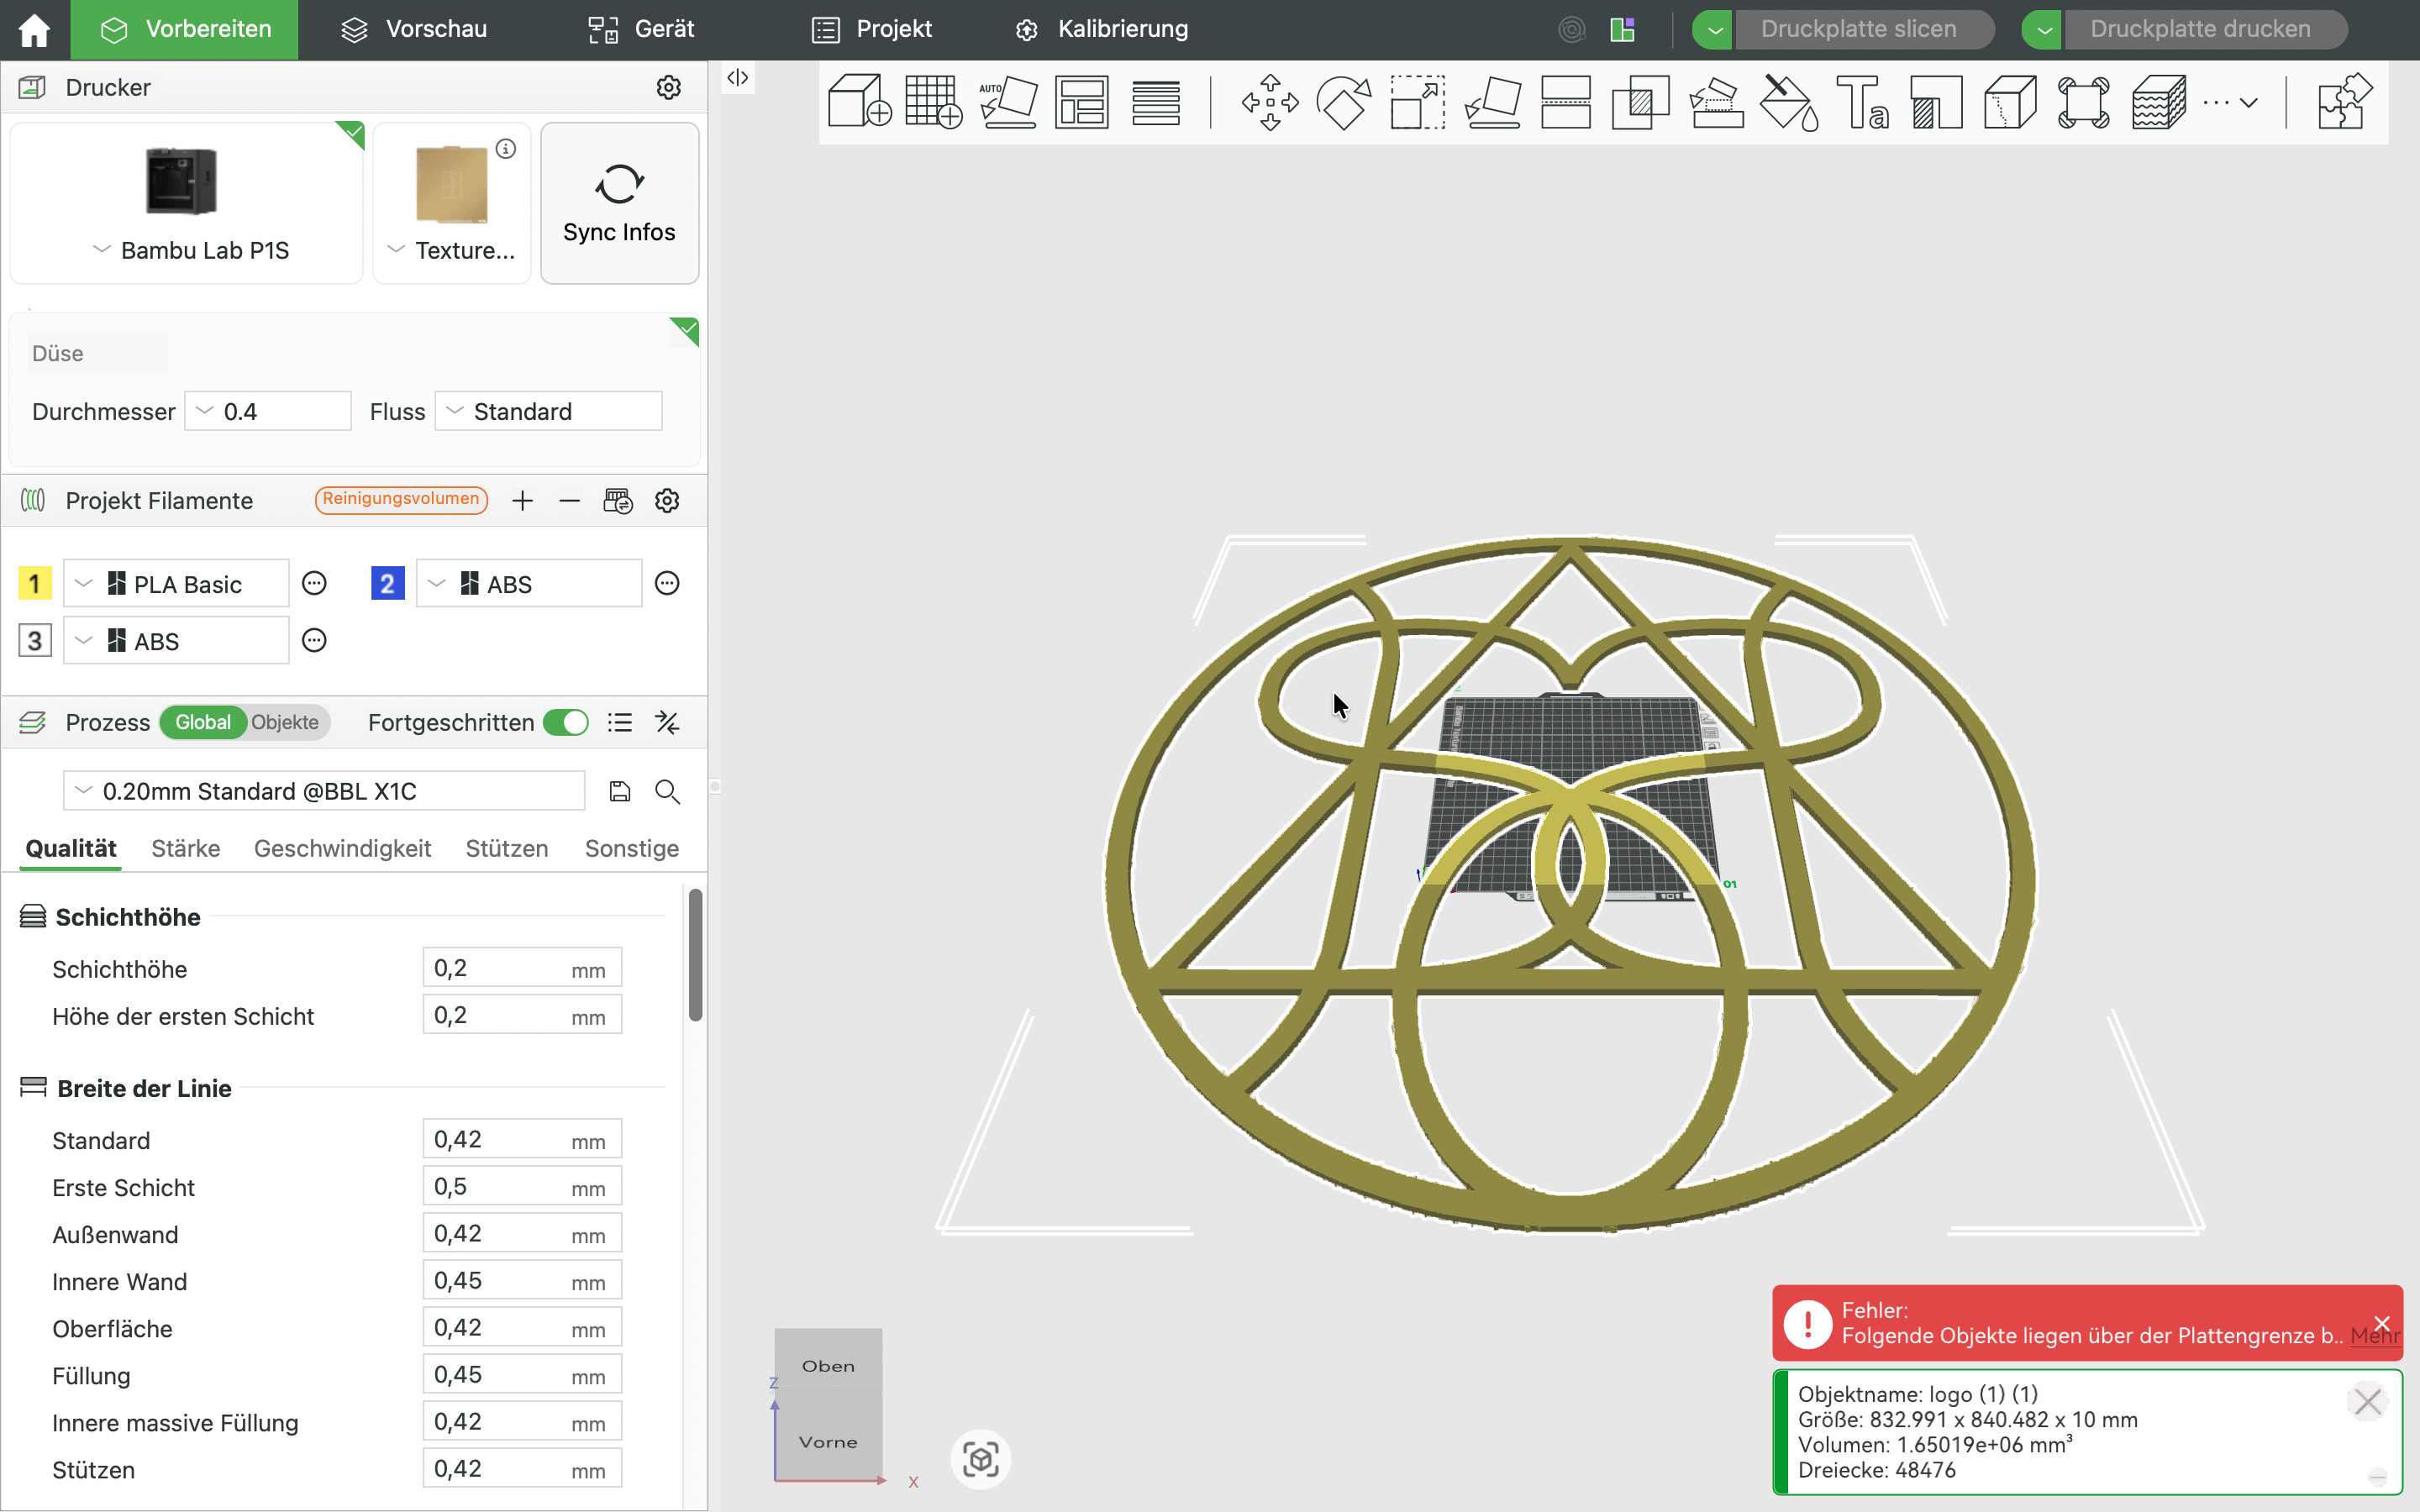Viewport: 2420px width, 1512px height.
Task: Toggle the Fortgeschritten advanced mode switch
Action: tap(566, 722)
